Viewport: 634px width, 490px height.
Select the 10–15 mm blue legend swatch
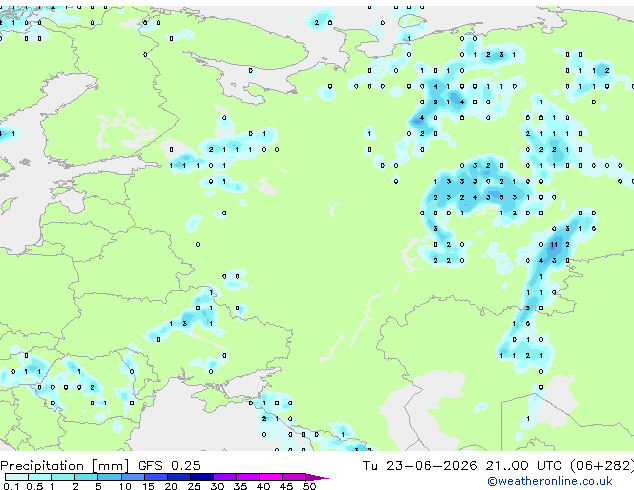pos(132,477)
